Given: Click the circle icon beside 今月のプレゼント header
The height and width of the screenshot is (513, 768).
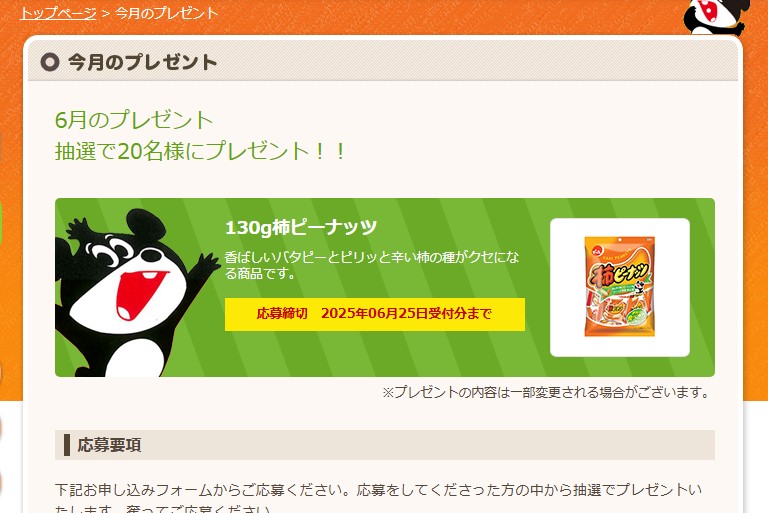Looking at the screenshot, I should click(49, 62).
